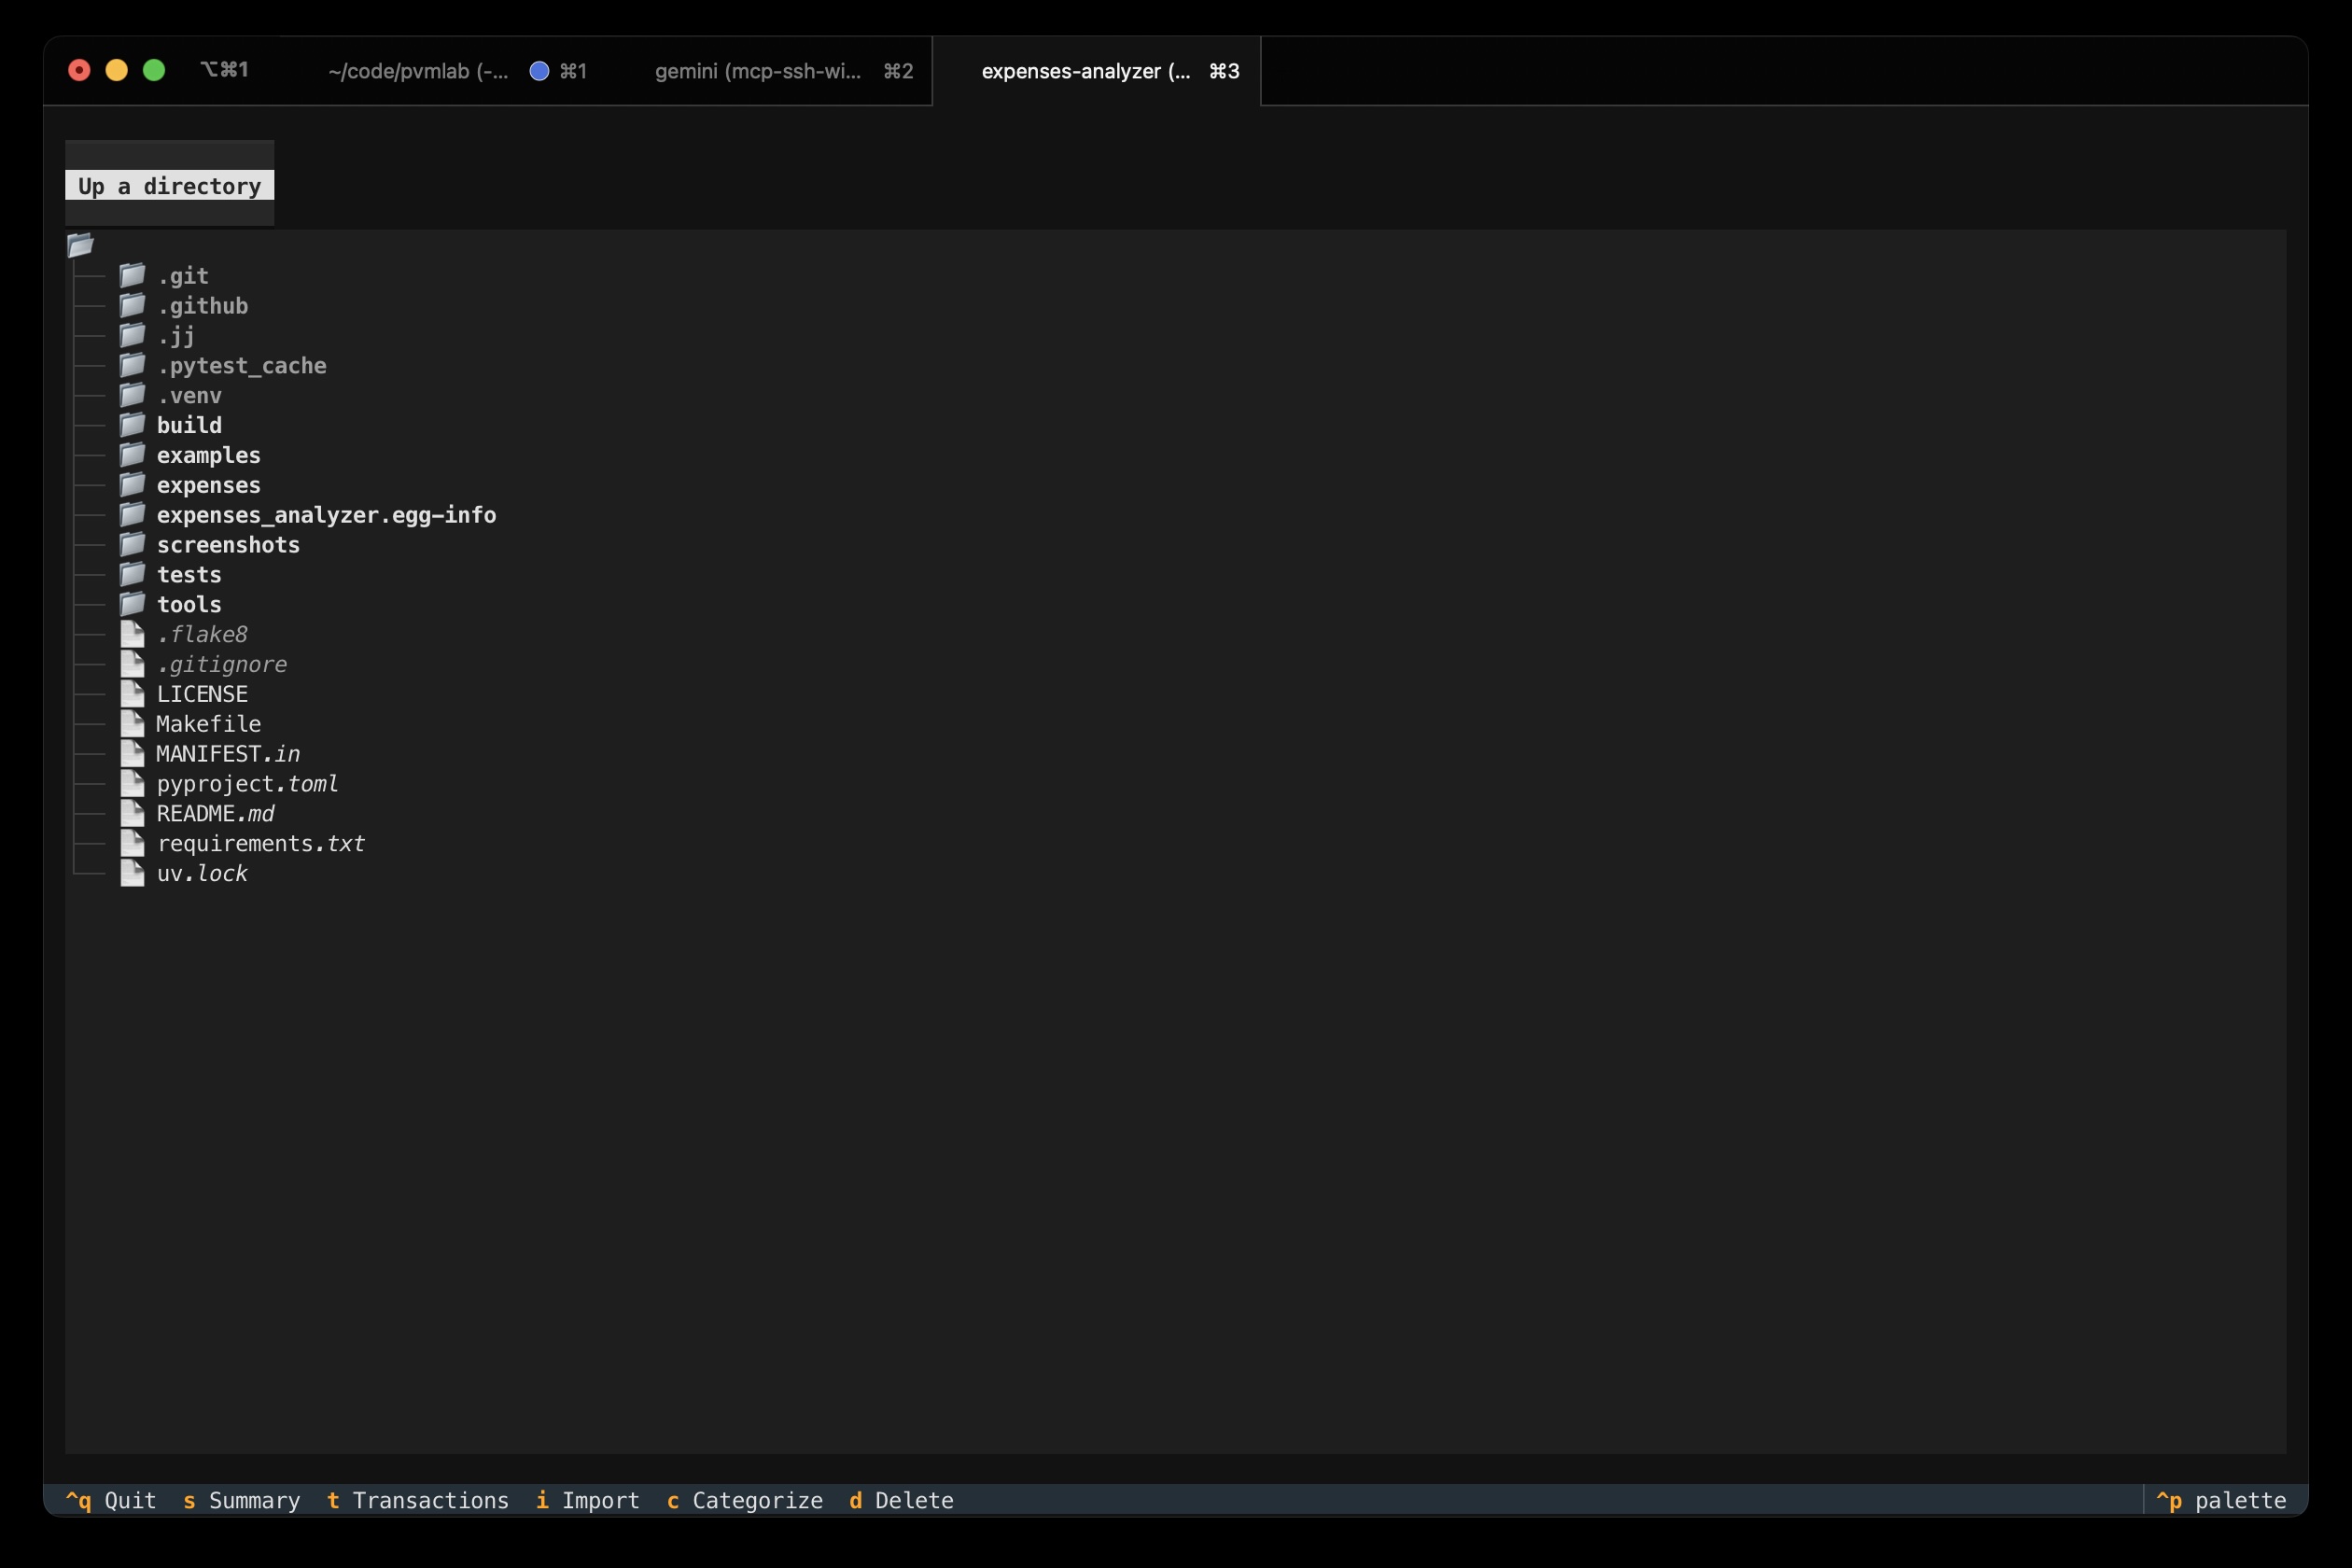Click the screenshots folder icon

click(x=134, y=544)
